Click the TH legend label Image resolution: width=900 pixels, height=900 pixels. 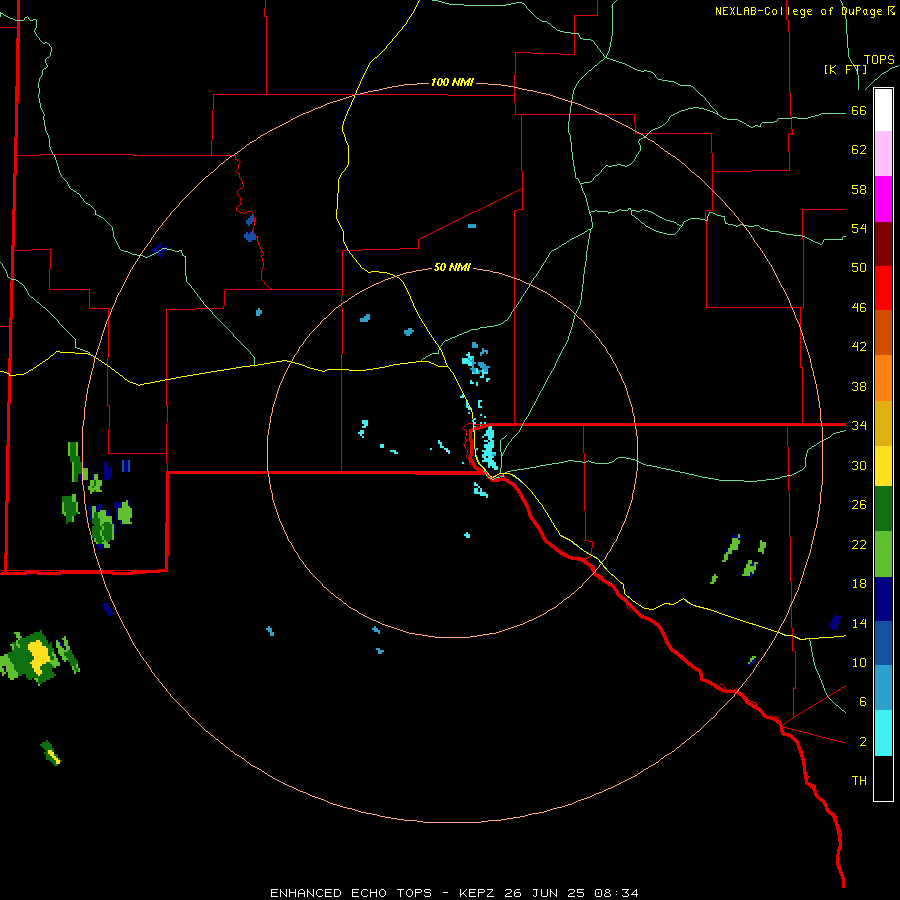(x=859, y=781)
